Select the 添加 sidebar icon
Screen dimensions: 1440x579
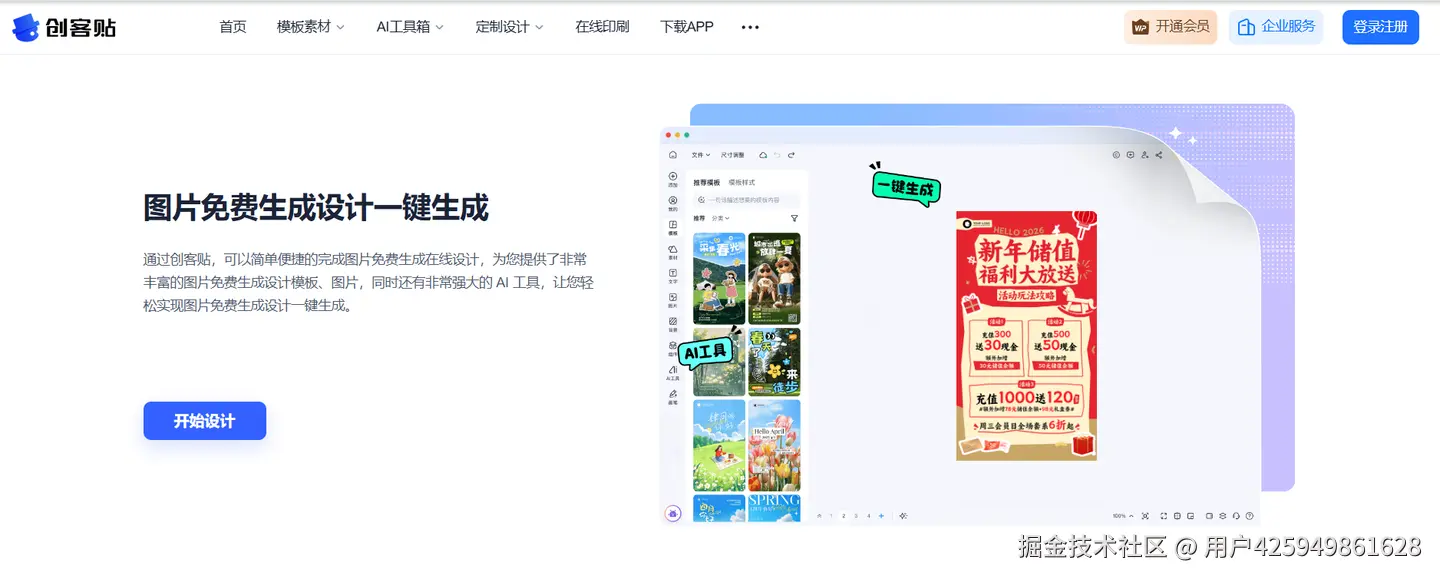(x=673, y=180)
